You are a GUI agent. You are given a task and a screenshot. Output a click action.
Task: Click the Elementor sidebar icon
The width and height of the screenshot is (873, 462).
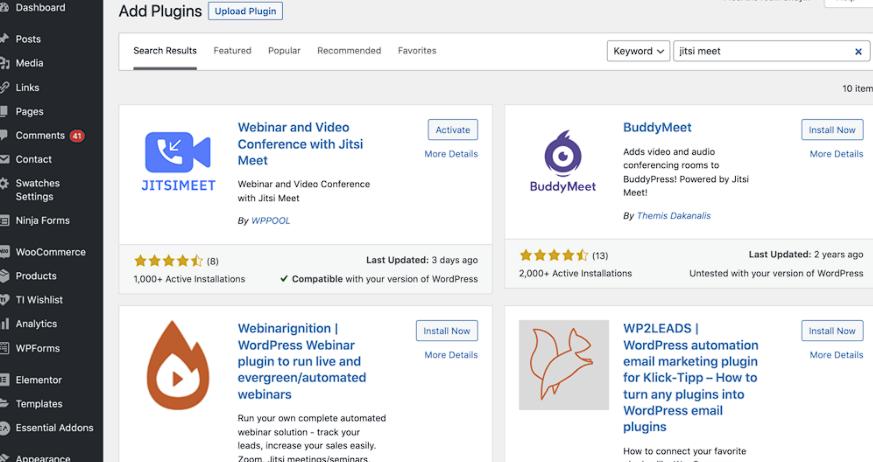pyautogui.click(x=4, y=380)
